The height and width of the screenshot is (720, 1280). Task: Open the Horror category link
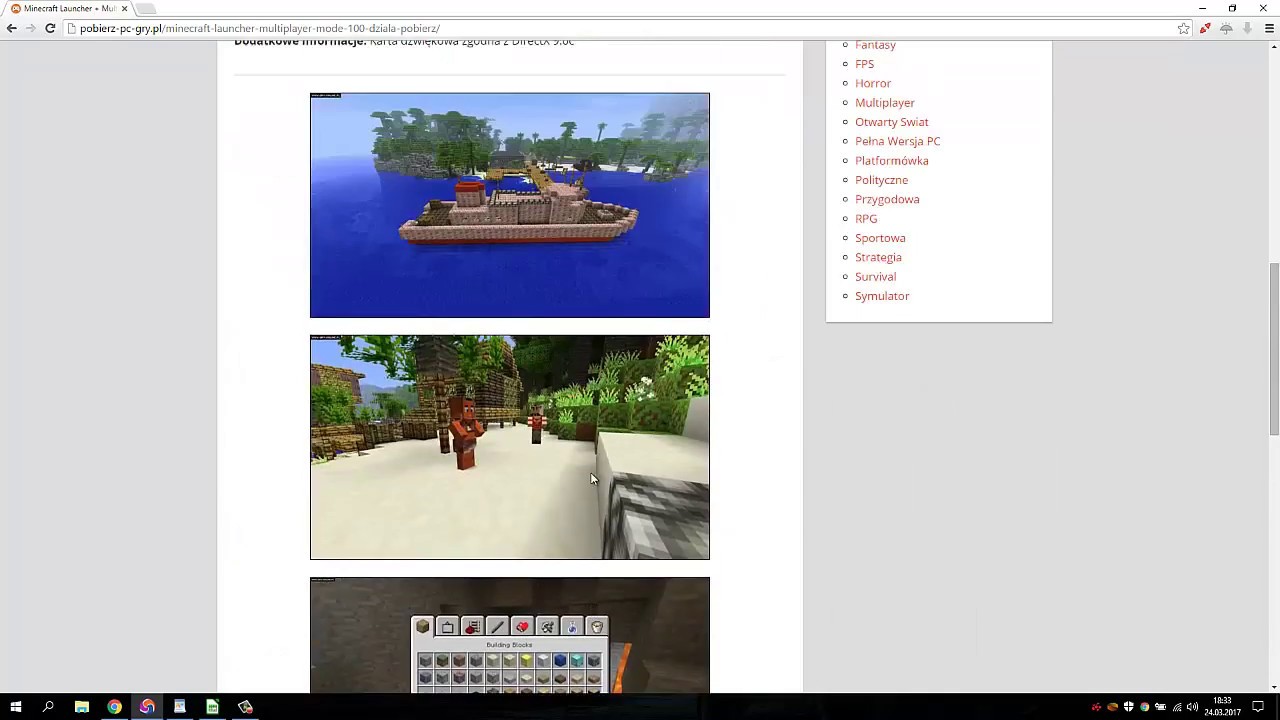pyautogui.click(x=873, y=83)
